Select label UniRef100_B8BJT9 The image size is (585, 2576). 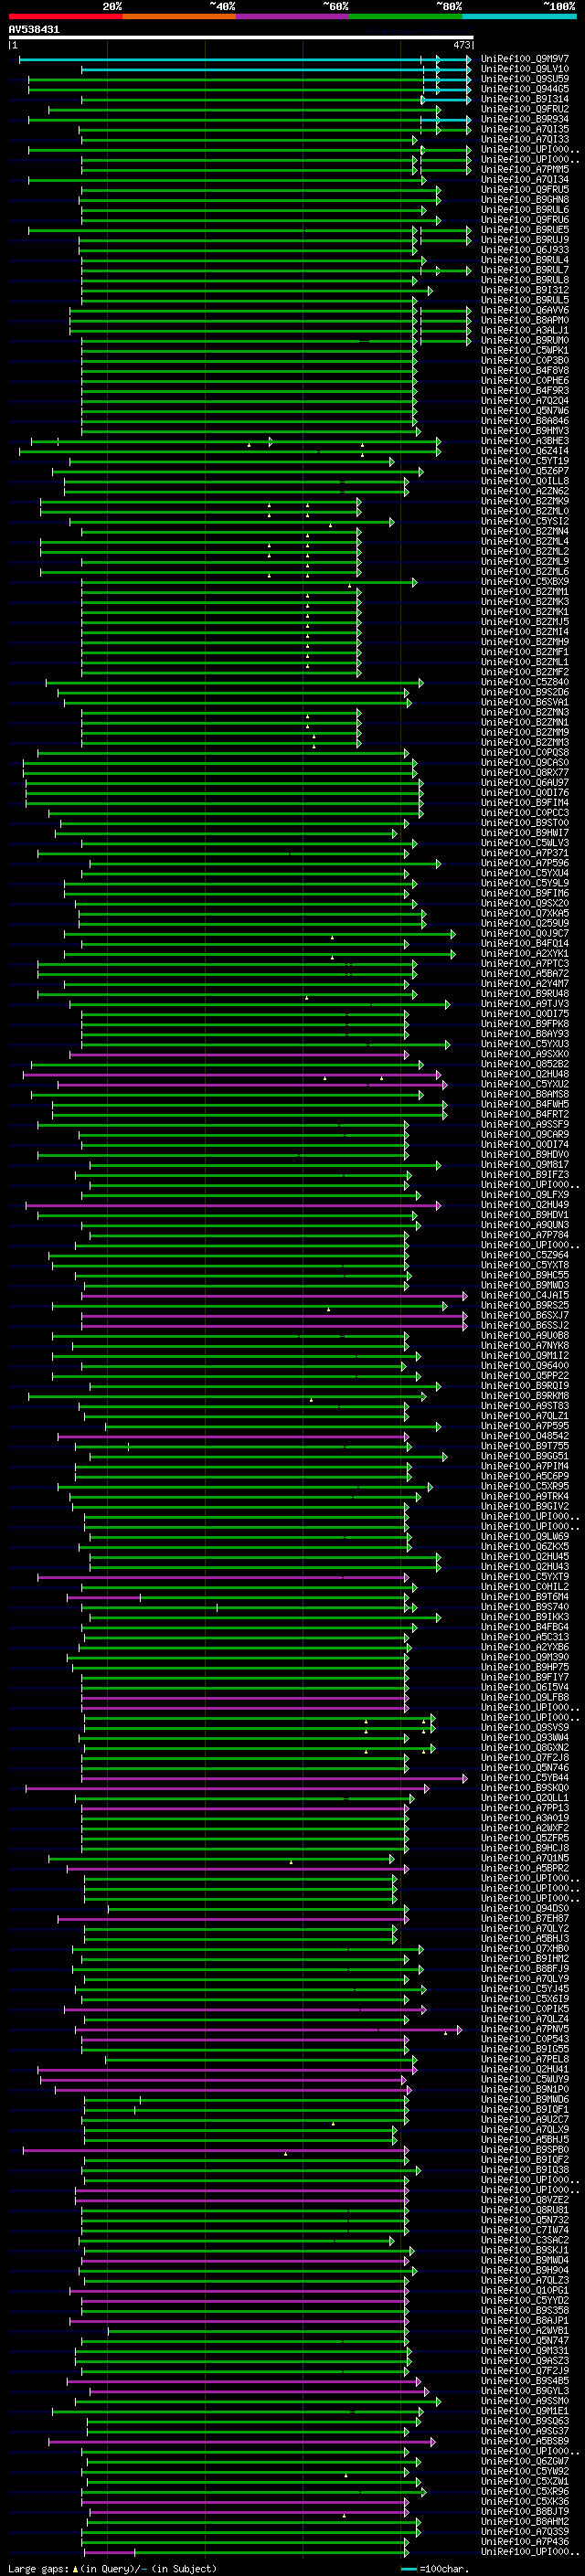[x=525, y=2511]
